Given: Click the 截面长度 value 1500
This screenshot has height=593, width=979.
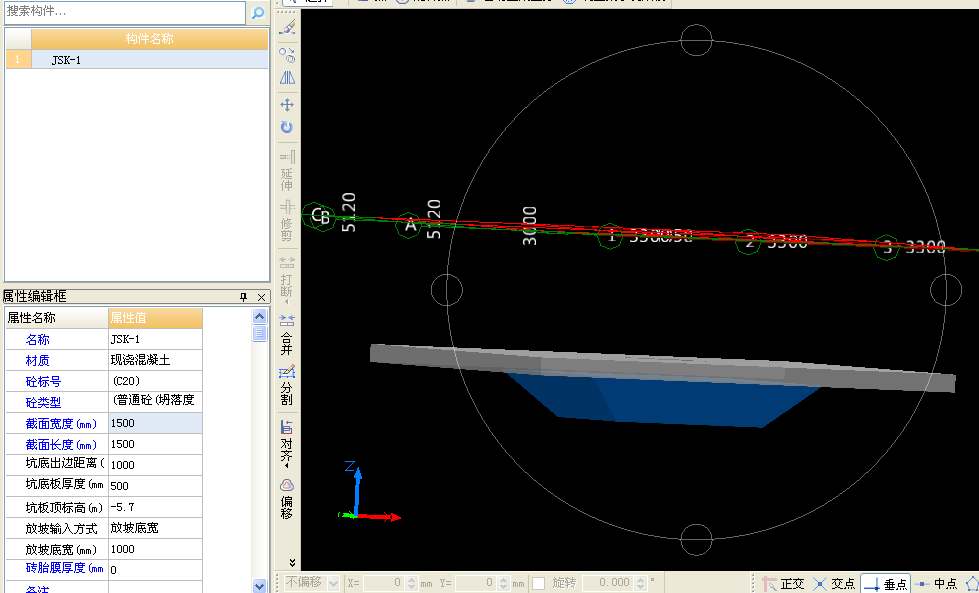Looking at the screenshot, I should pyautogui.click(x=155, y=444).
